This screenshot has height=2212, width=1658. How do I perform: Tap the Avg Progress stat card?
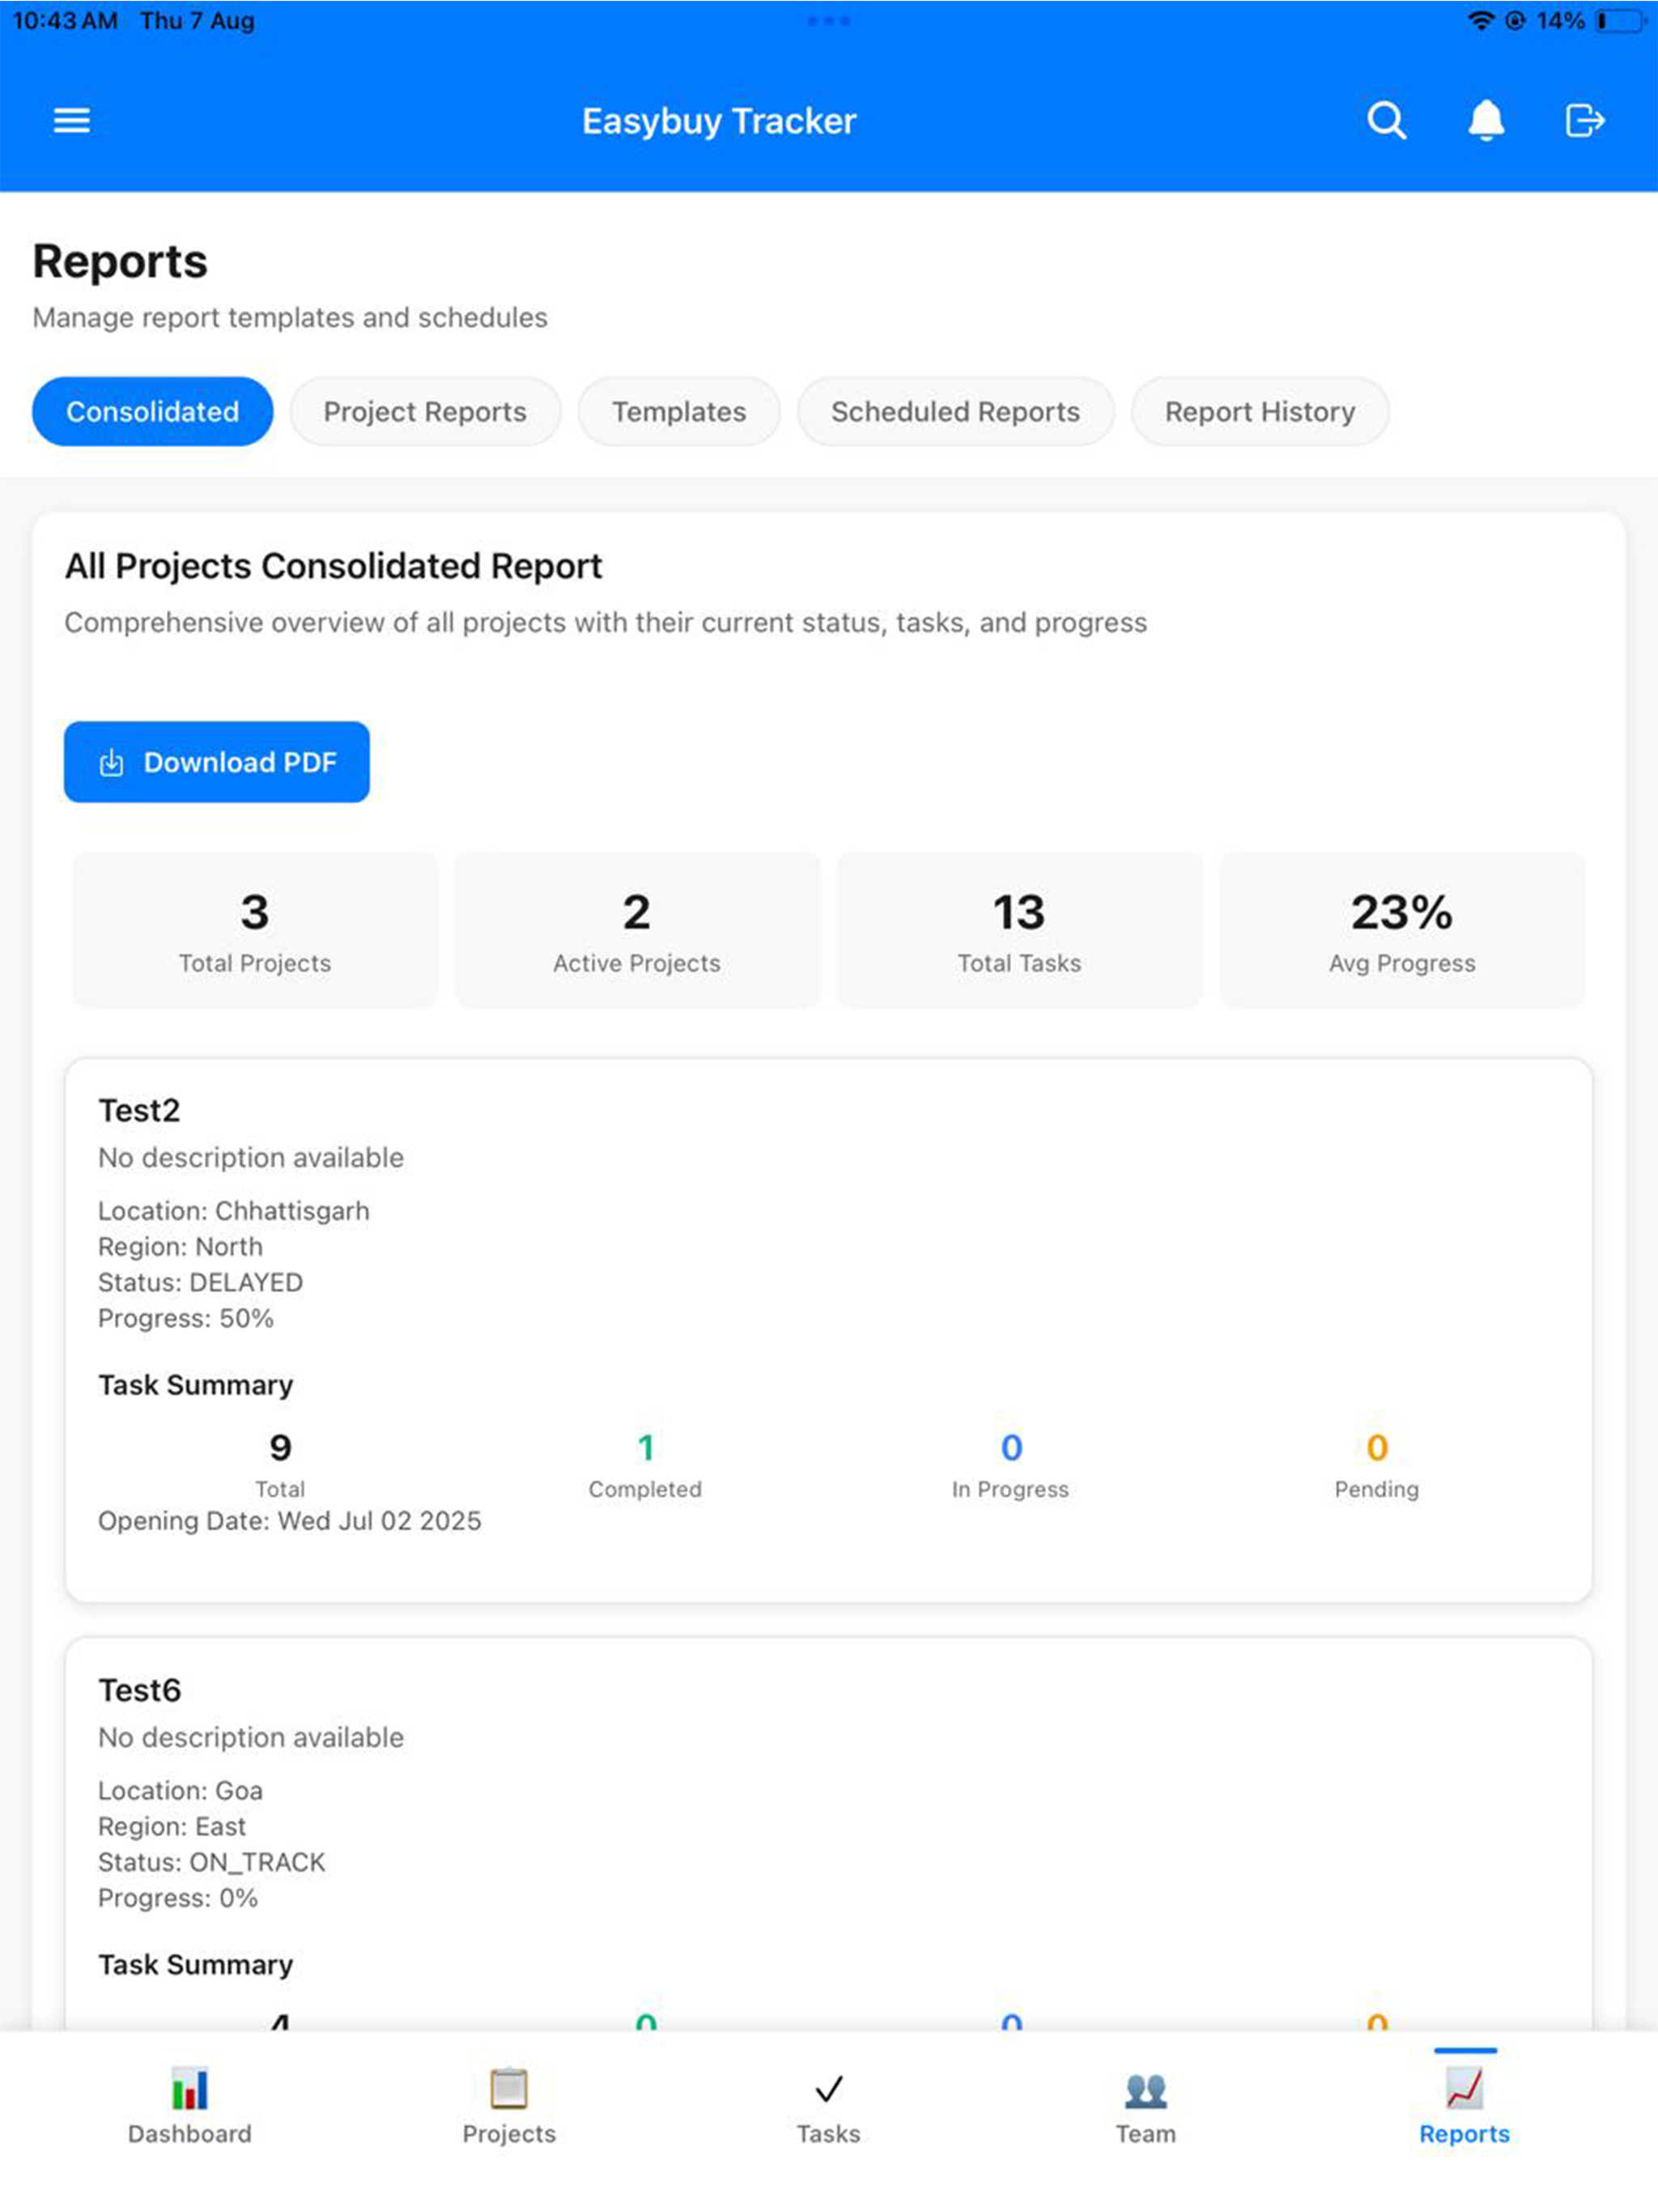click(x=1402, y=930)
